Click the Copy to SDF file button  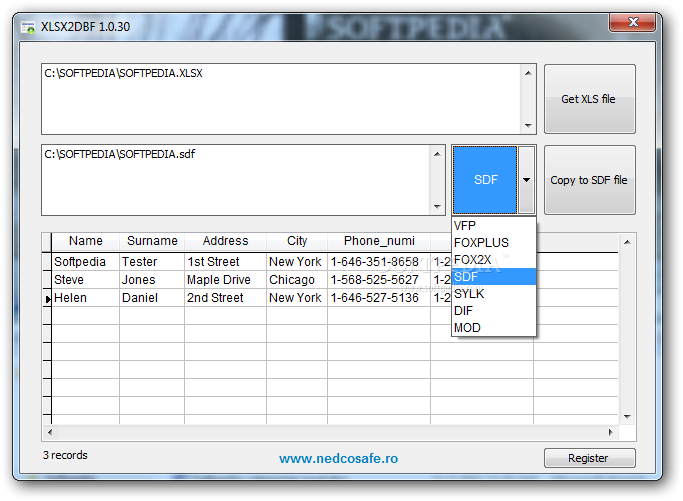(x=589, y=179)
